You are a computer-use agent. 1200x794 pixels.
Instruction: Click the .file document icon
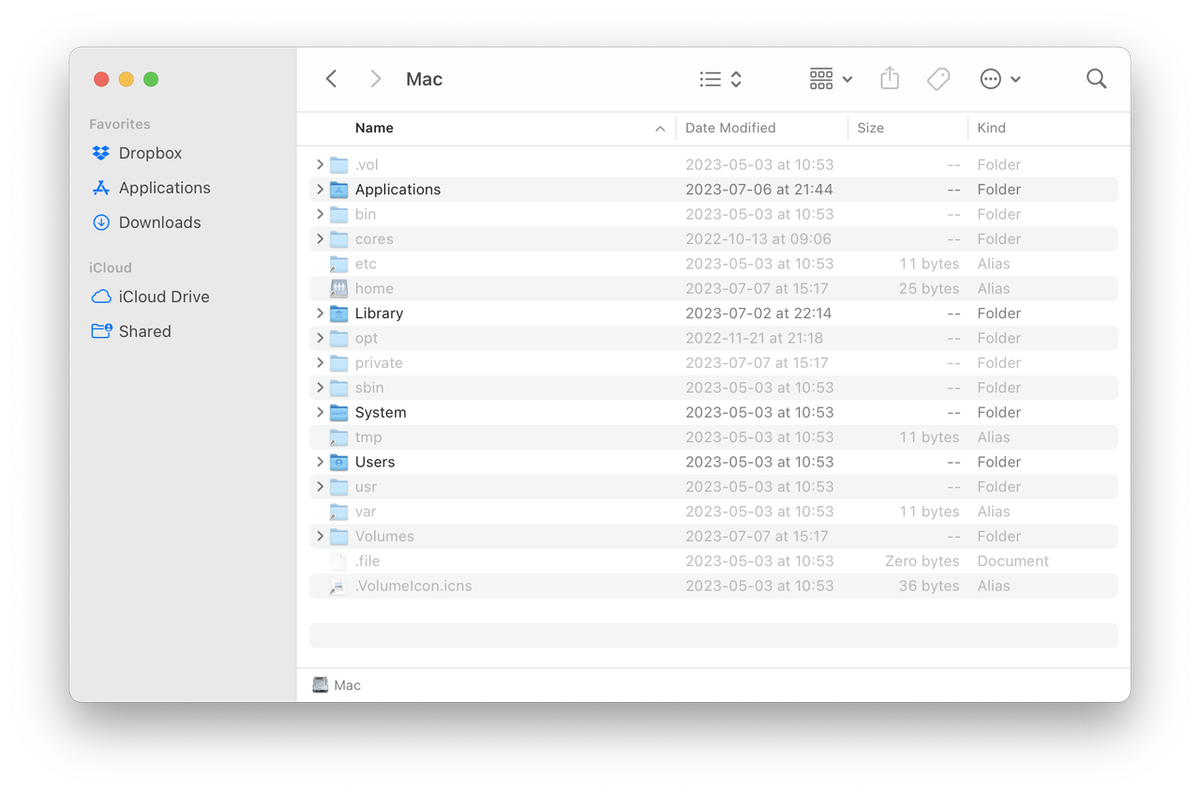click(x=339, y=561)
